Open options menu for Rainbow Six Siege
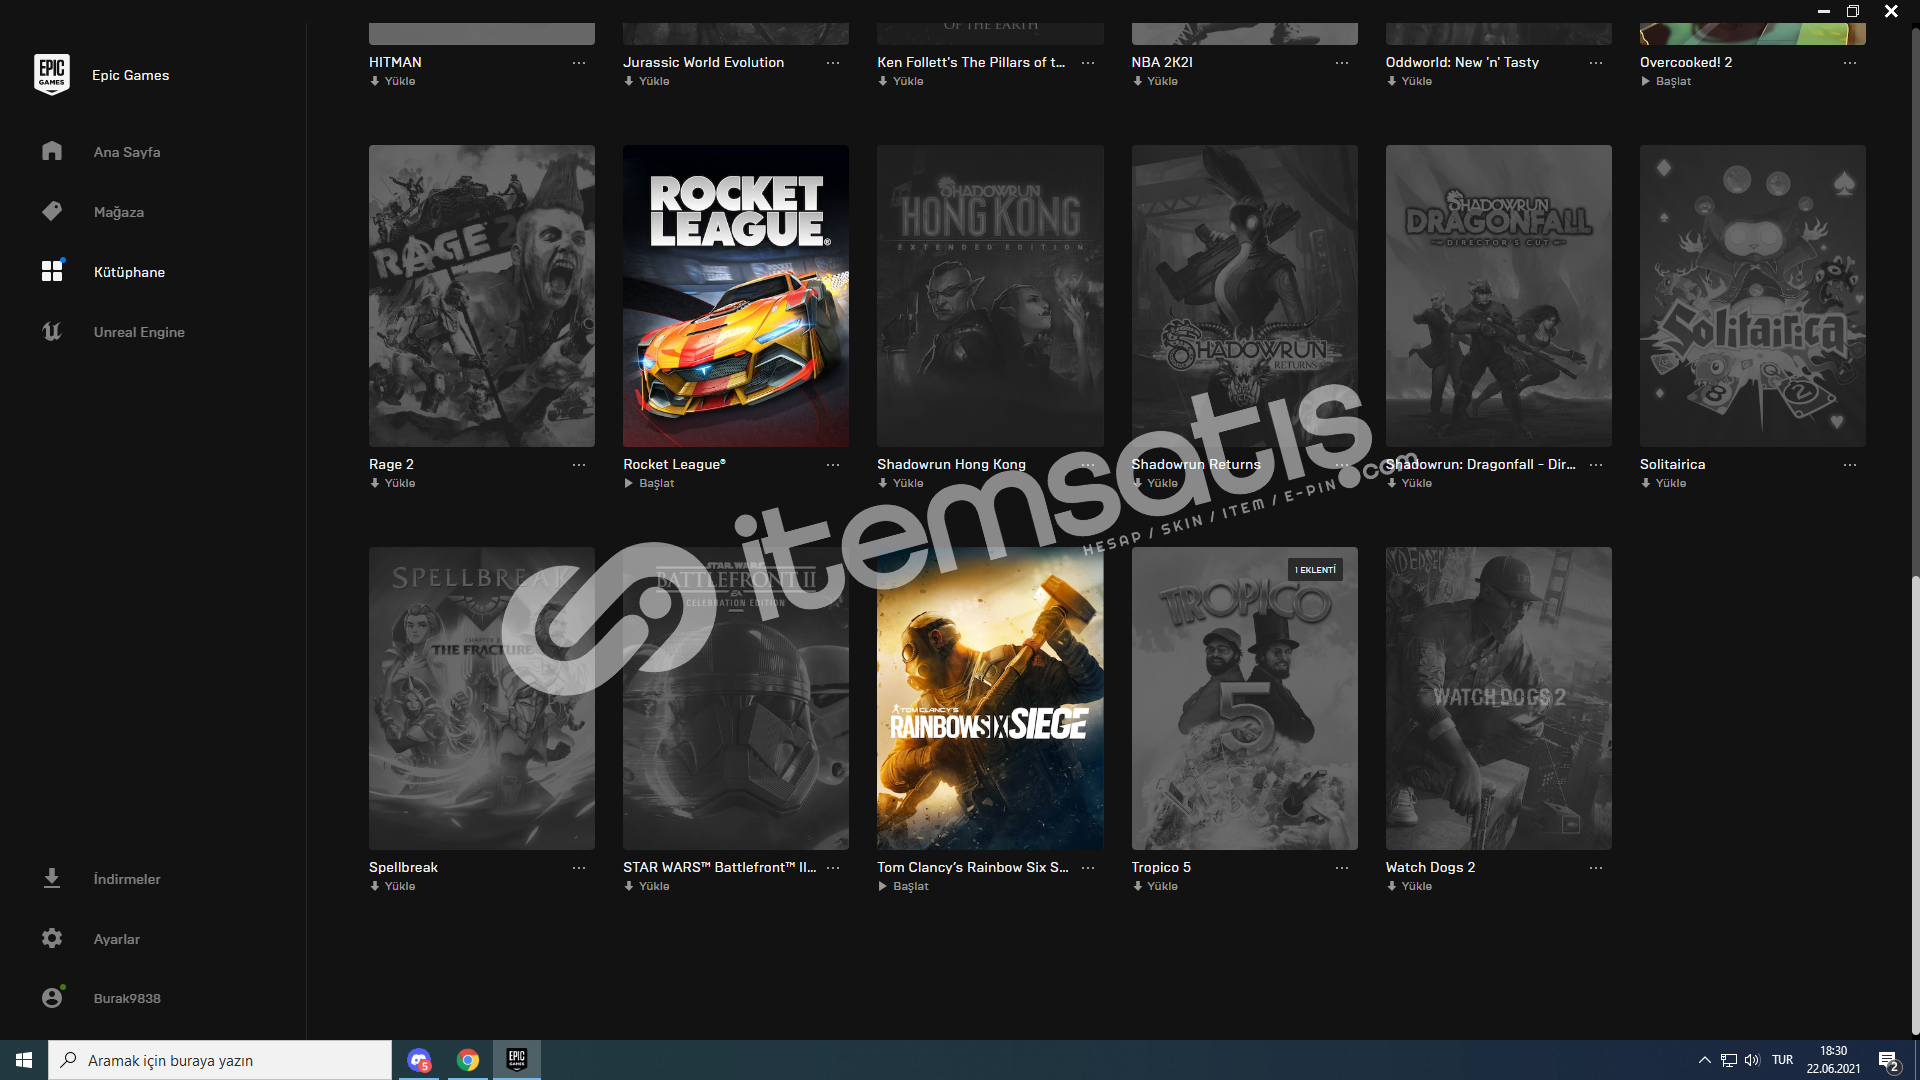 coord(1088,867)
